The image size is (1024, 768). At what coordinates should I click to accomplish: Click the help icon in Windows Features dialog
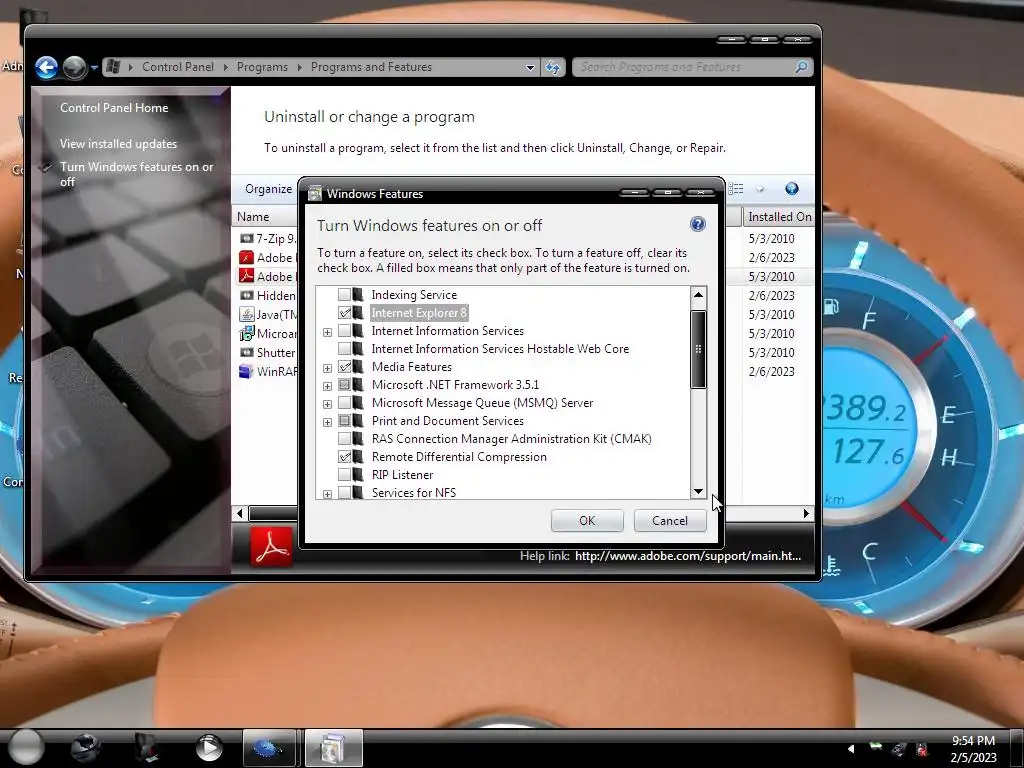point(697,225)
